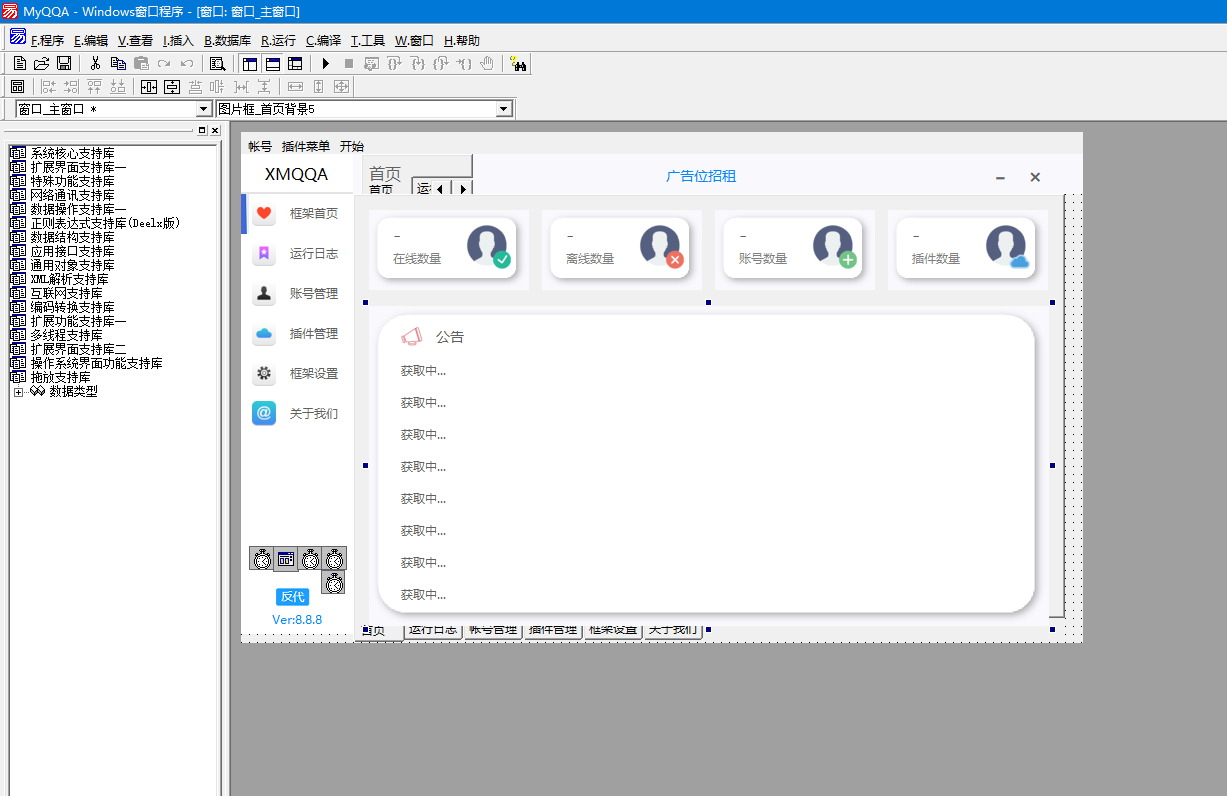This screenshot has width=1227, height=796.
Task: Expand the 数据类型 tree node
Action: point(18,392)
